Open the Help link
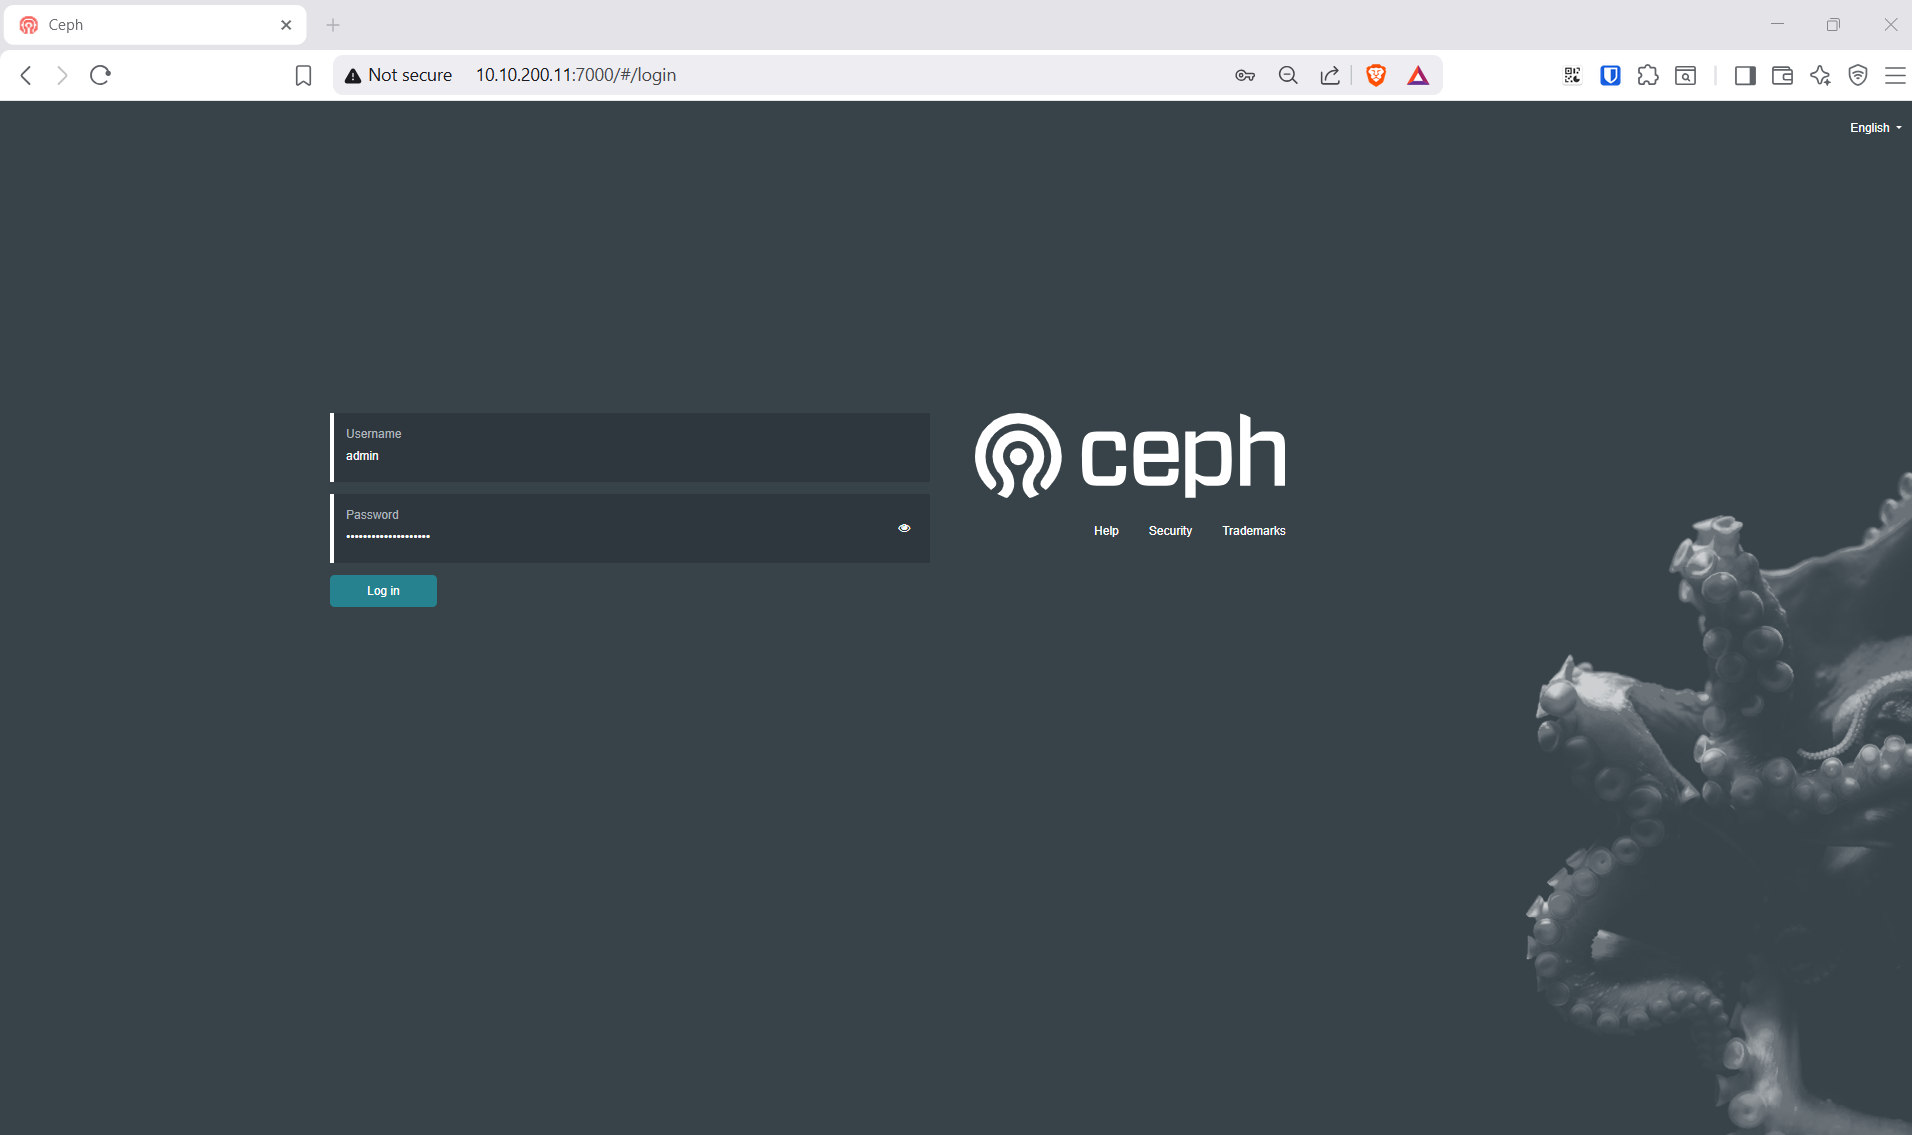The image size is (1912, 1135). pos(1106,531)
